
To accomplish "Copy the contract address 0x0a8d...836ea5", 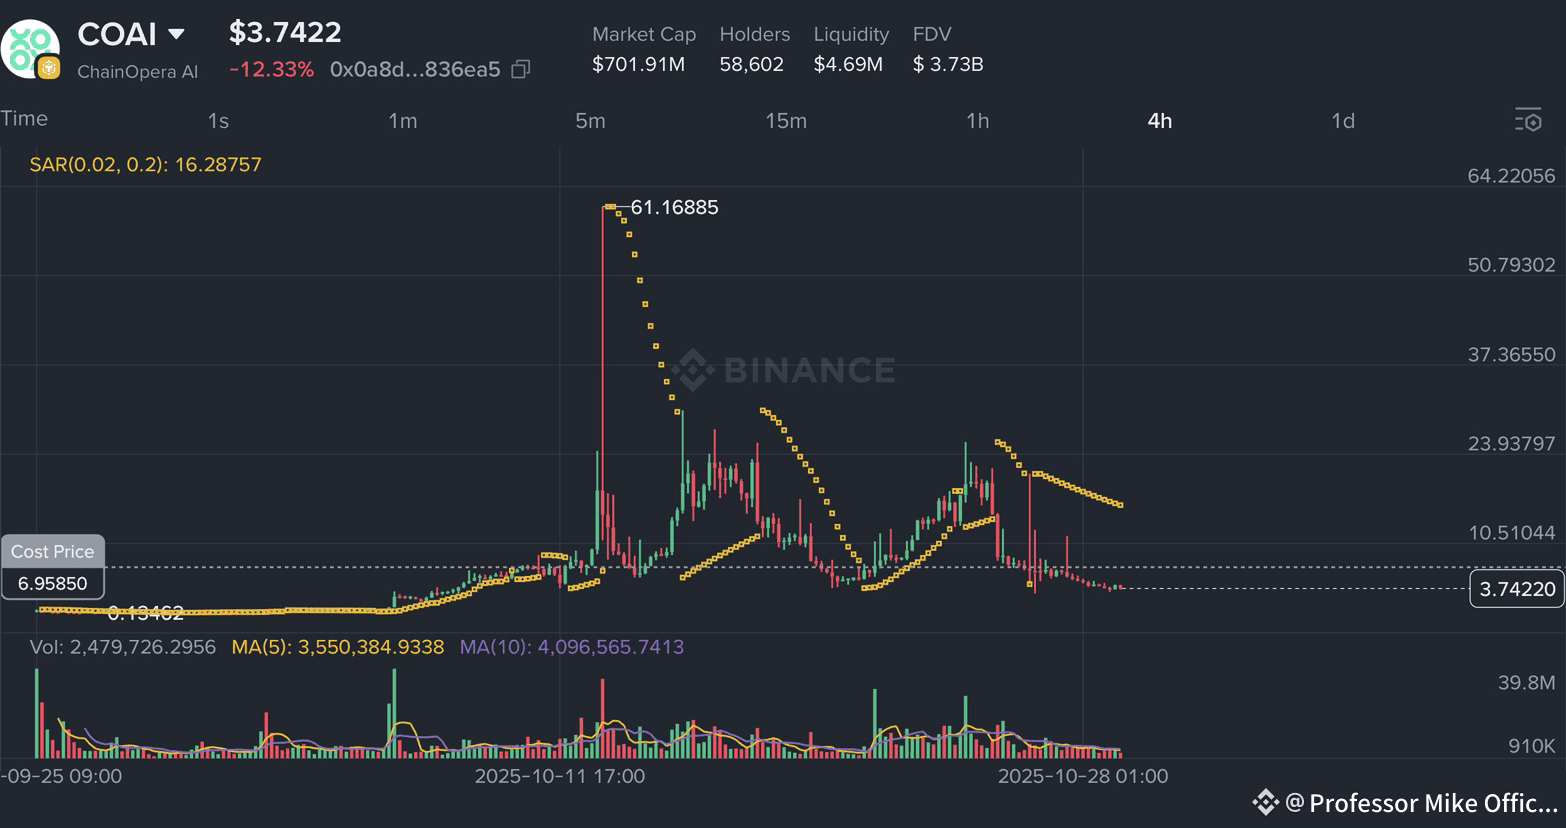I will pyautogui.click(x=520, y=69).
